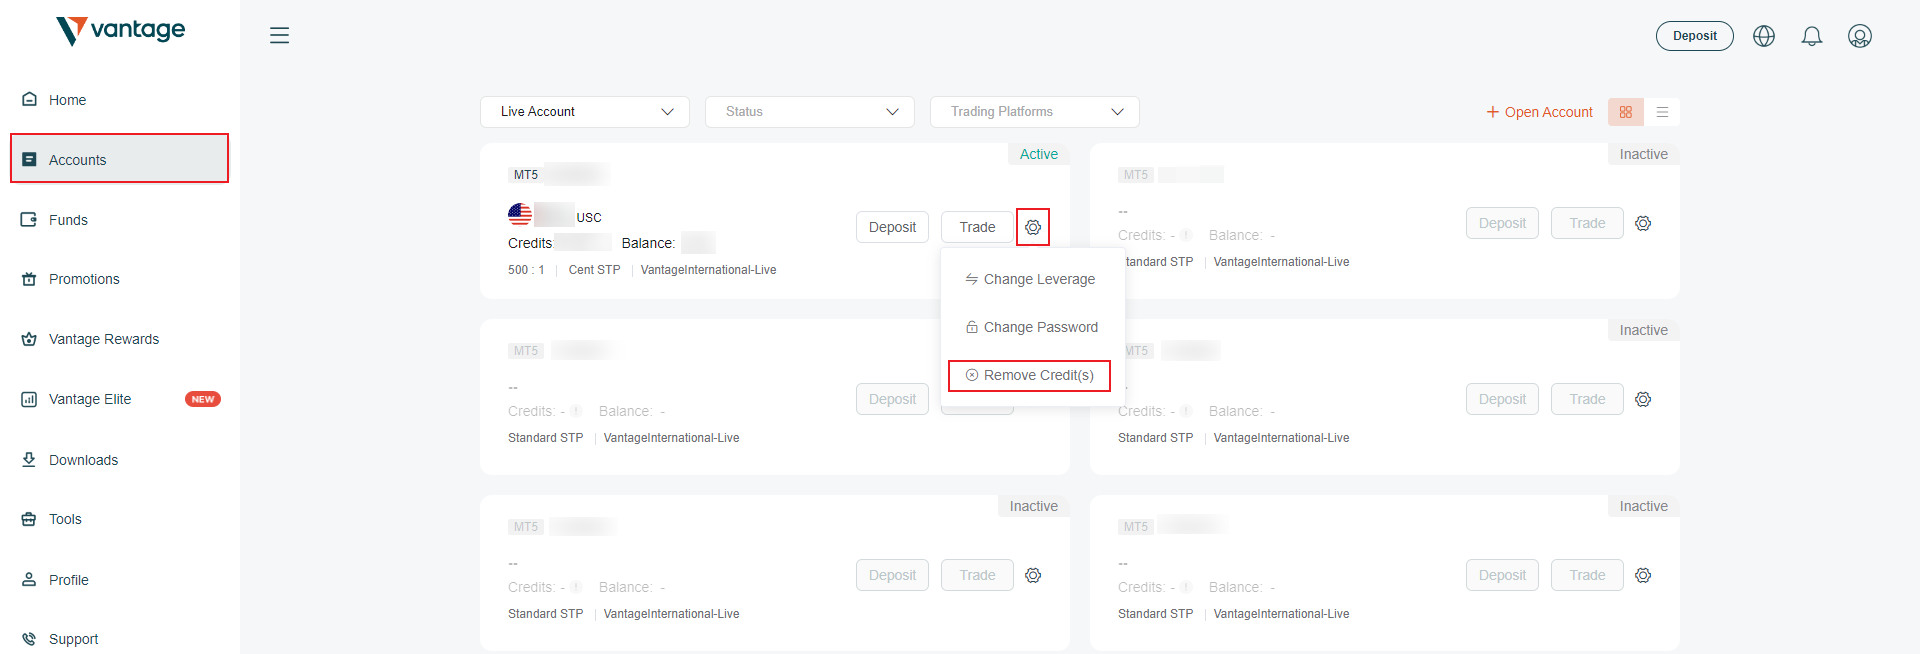Click the Credits info icon on the bottom-right card
The image size is (1920, 654).
1186,587
